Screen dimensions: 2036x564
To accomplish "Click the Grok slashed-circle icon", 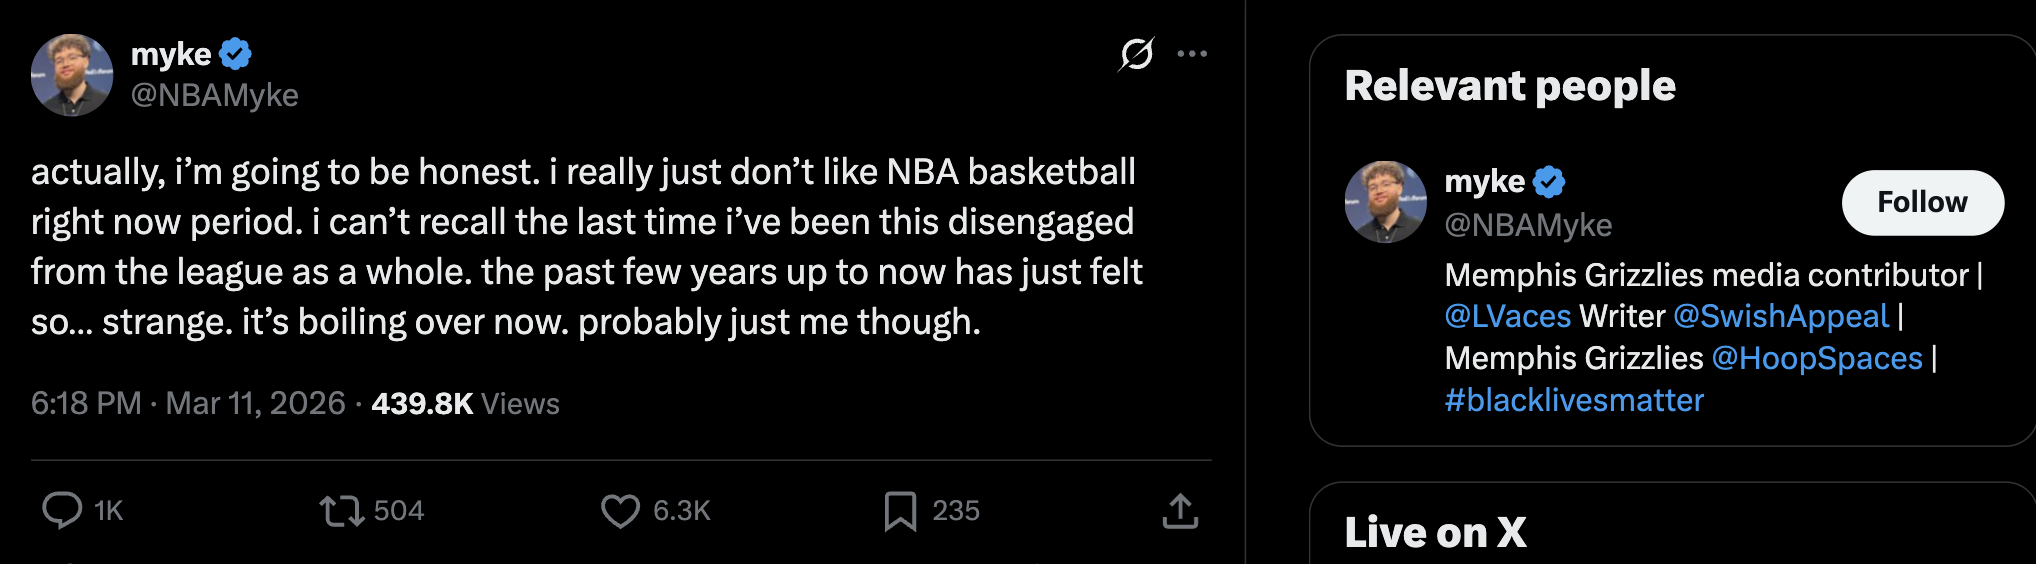I will [1137, 54].
